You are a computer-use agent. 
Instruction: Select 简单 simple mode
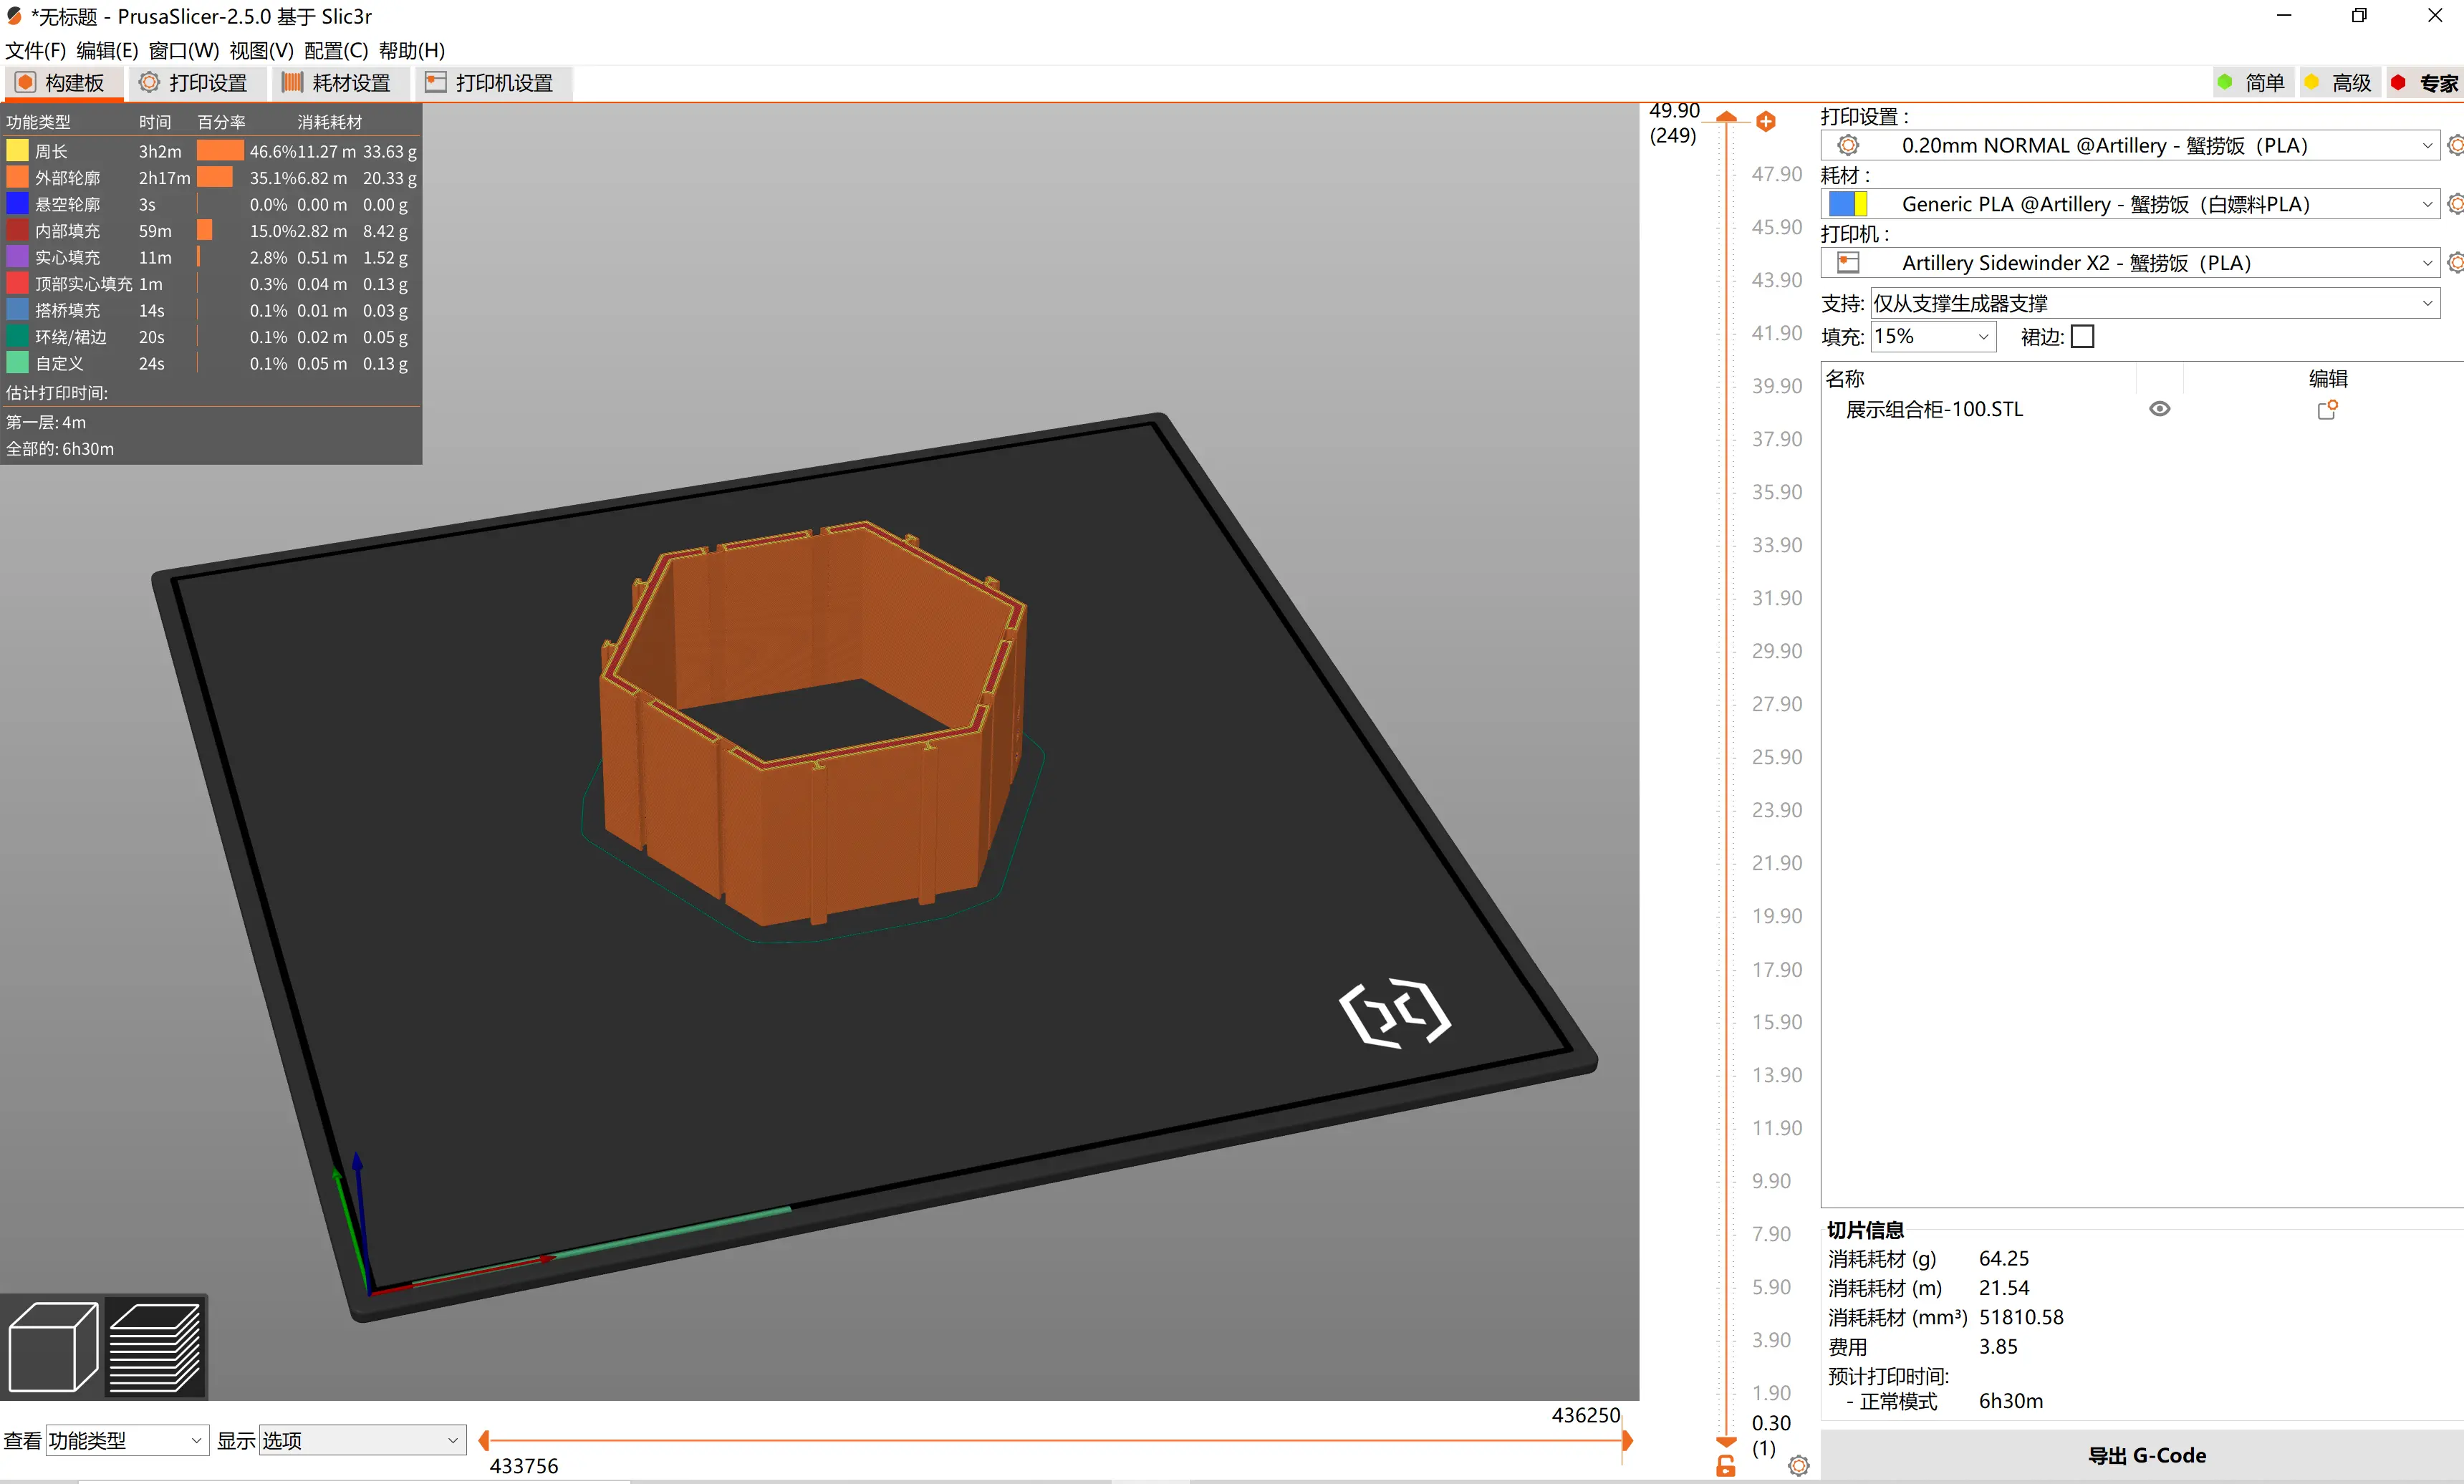pos(2252,83)
